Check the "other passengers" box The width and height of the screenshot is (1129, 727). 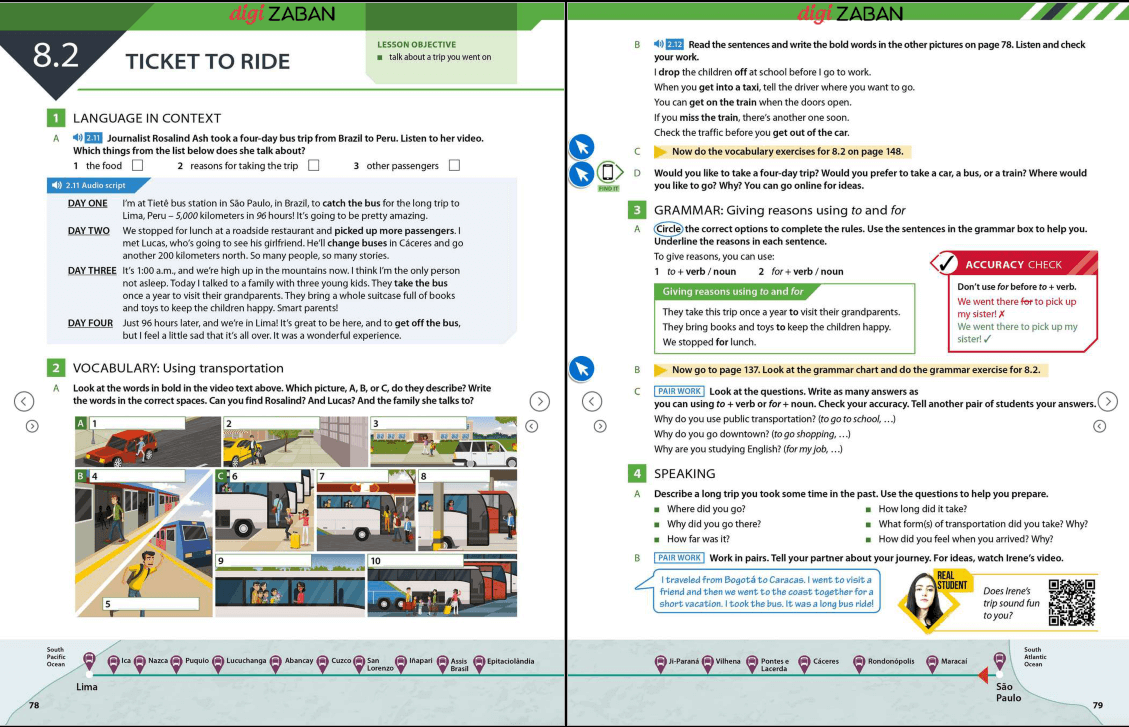coord(454,166)
